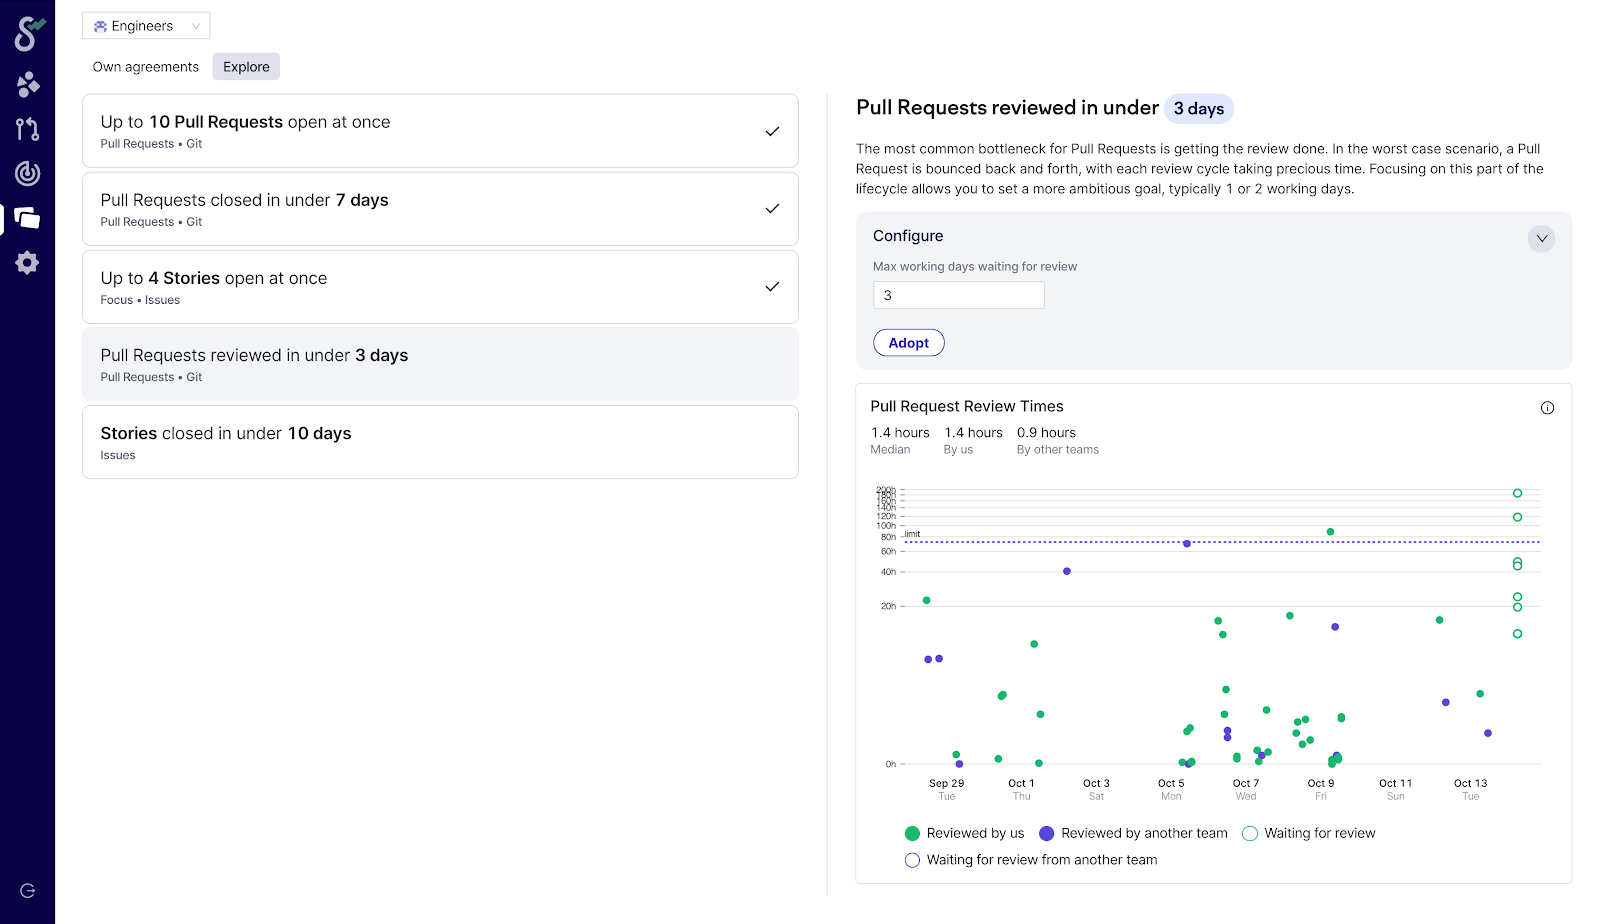Click the Adopt button
This screenshot has height=924, width=1600.
coord(908,343)
